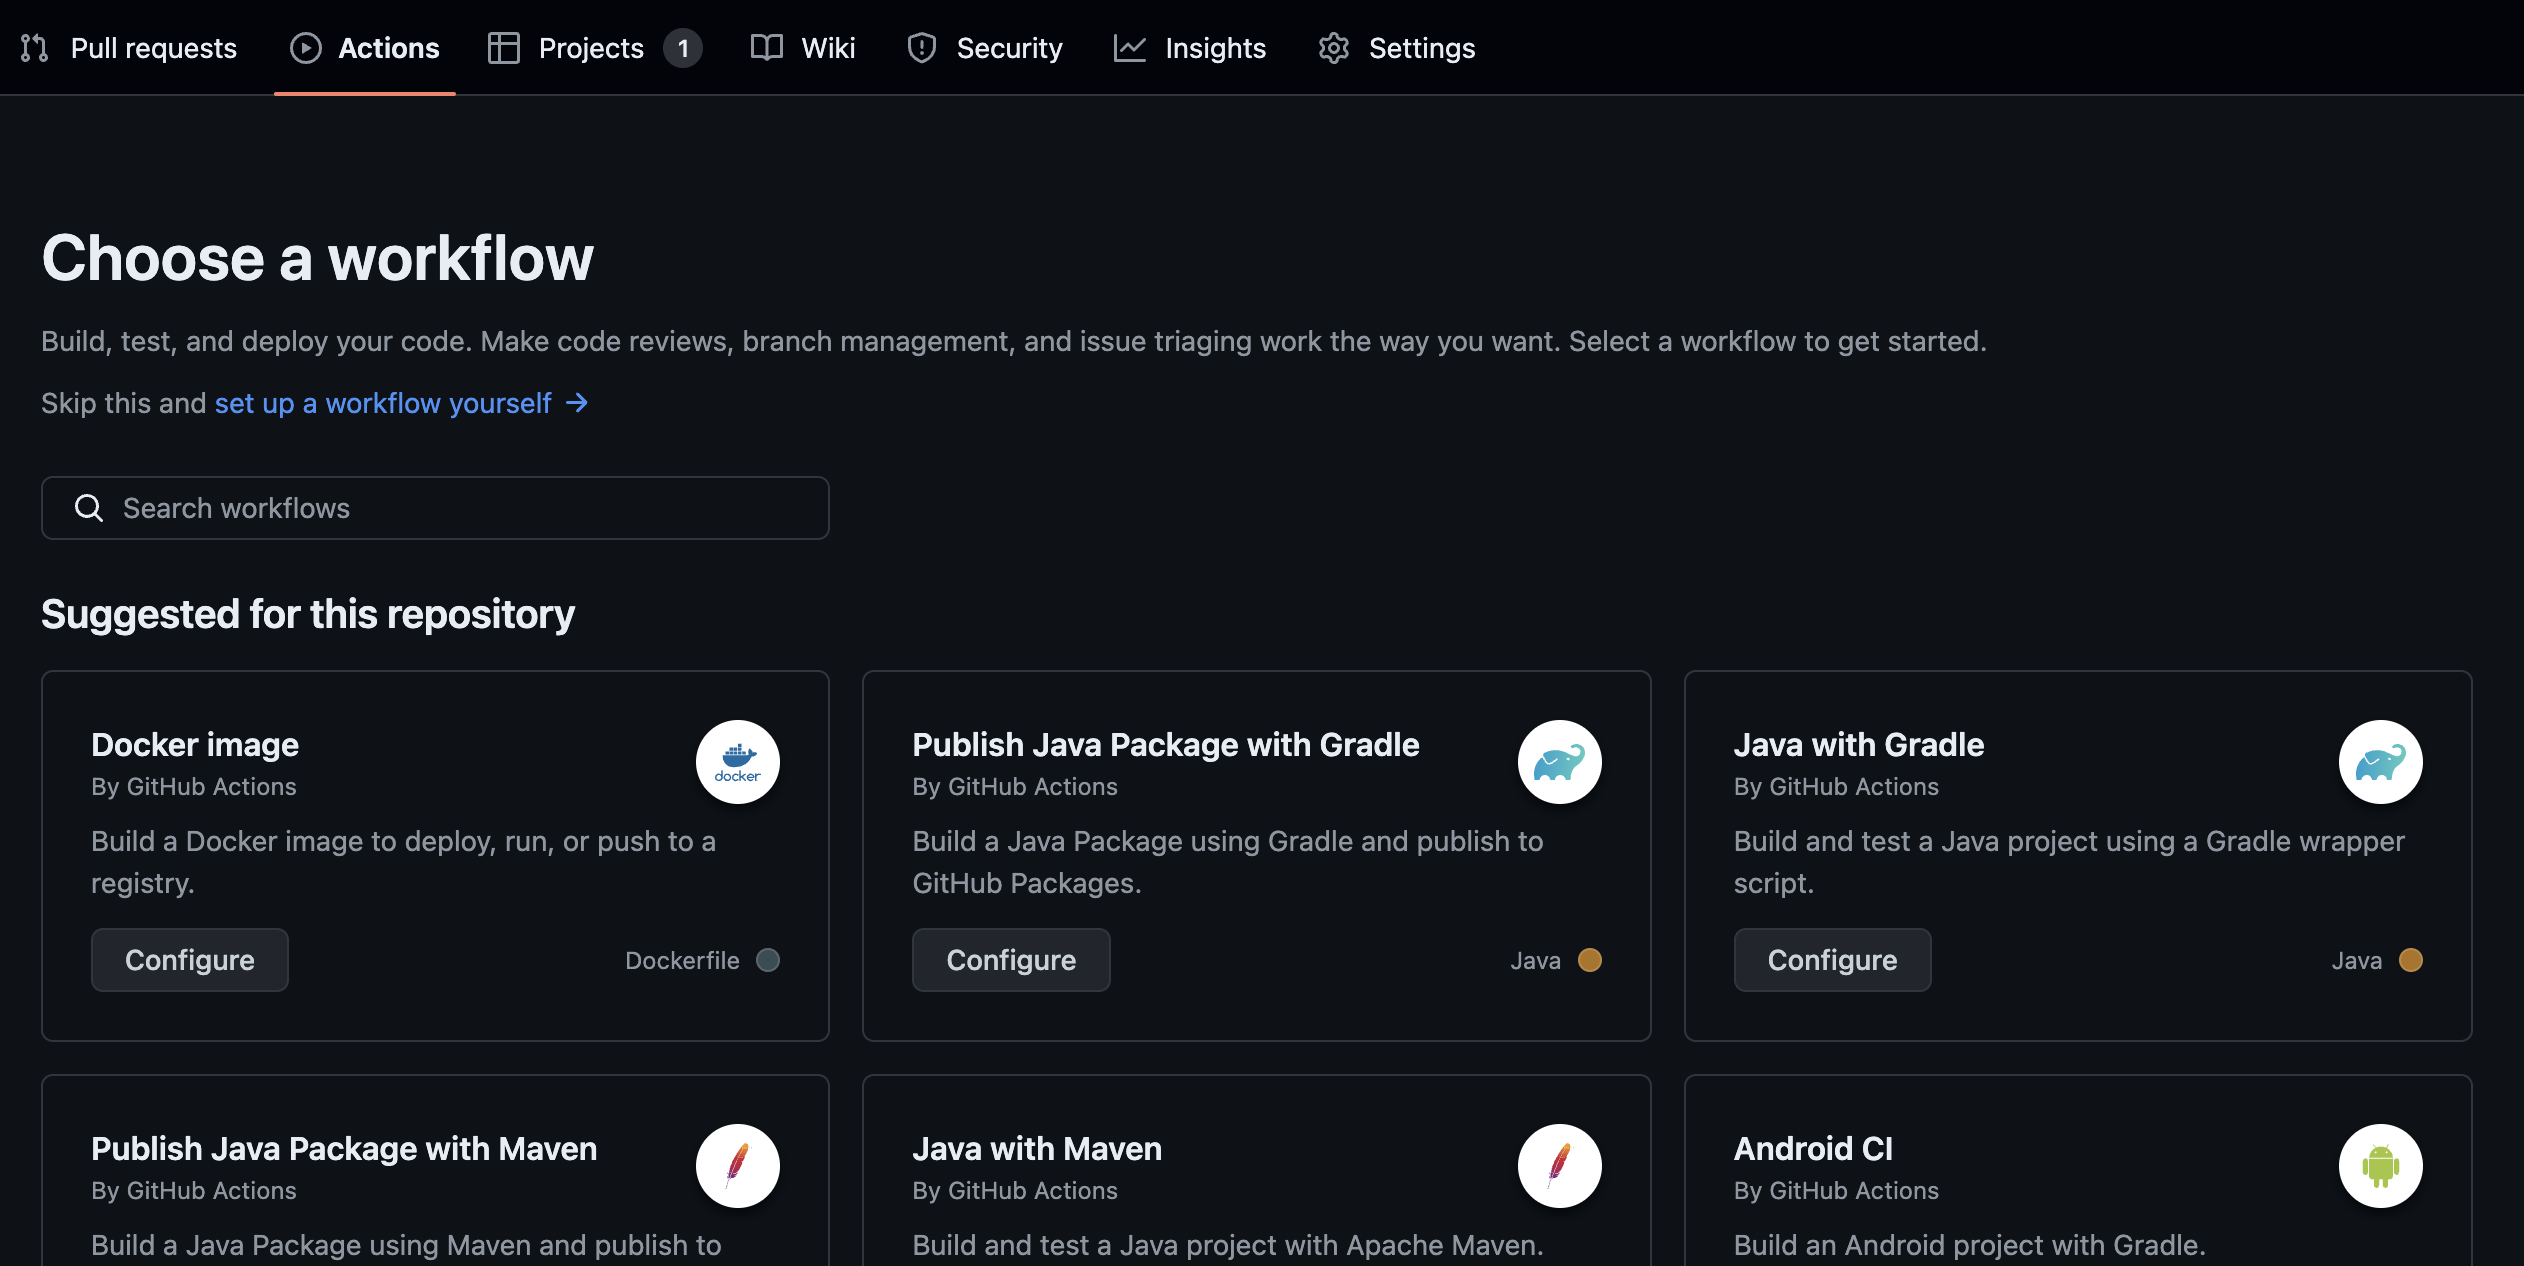Click the Actions play icon
Image resolution: width=2524 pixels, height=1266 pixels.
(305, 47)
